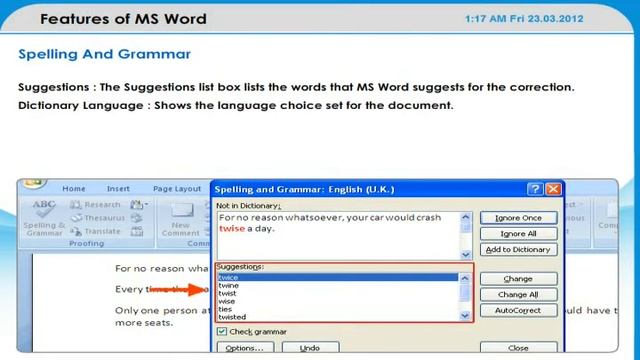Click up arrow of Suggestions scrollbar

coord(465,278)
